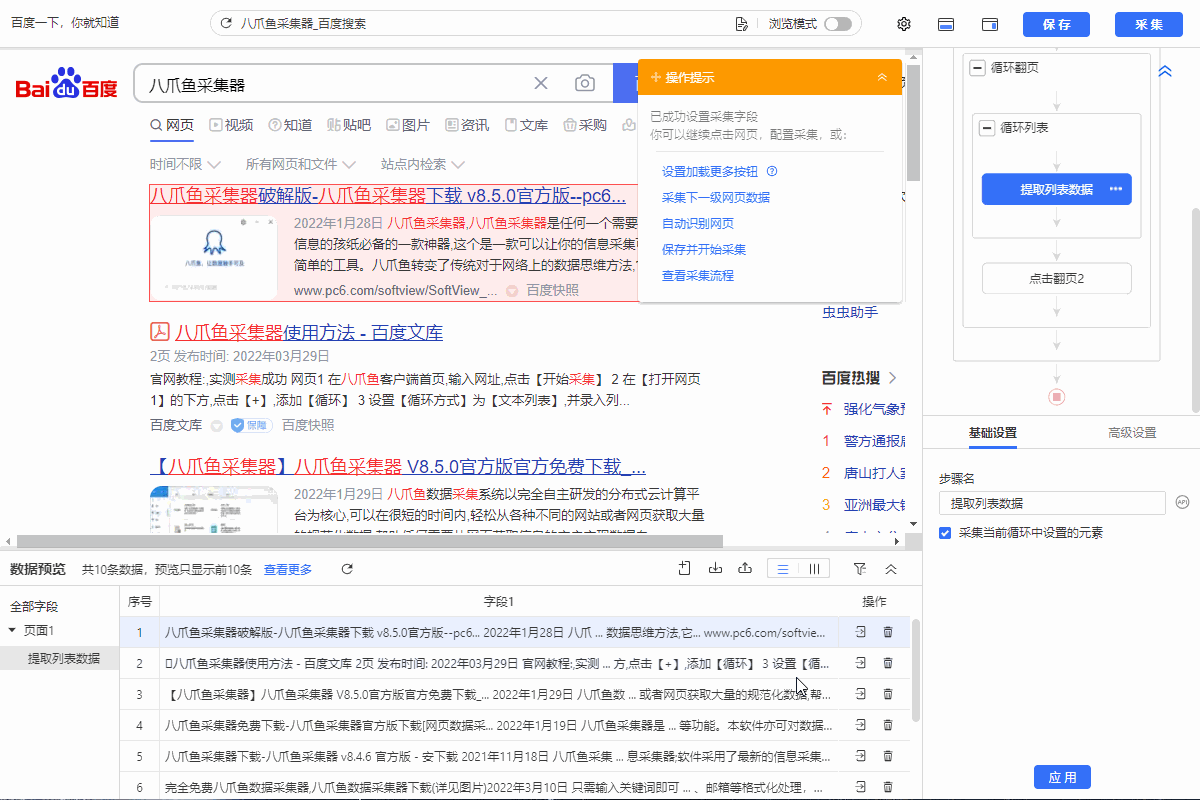Click the 字段1 column header
The image size is (1200, 800).
click(498, 601)
